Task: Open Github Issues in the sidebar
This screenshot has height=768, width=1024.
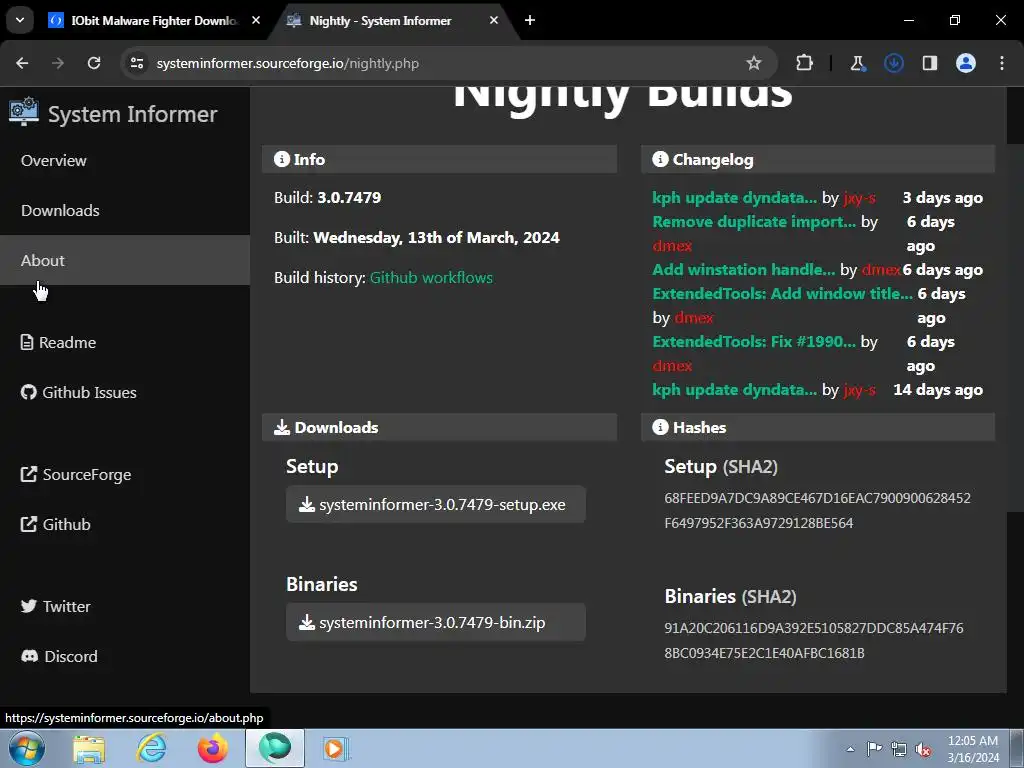Action: click(79, 392)
